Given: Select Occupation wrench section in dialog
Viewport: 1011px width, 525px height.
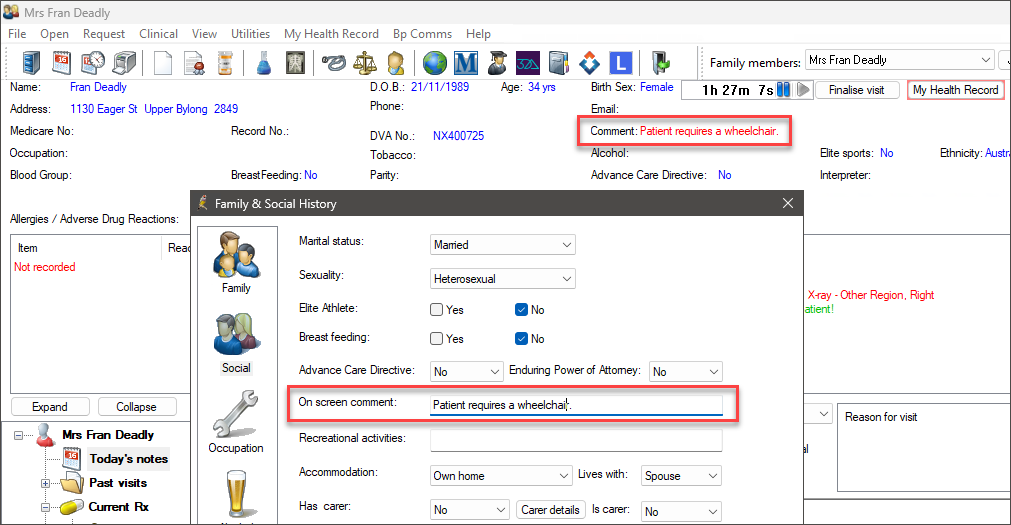Looking at the screenshot, I should [236, 422].
